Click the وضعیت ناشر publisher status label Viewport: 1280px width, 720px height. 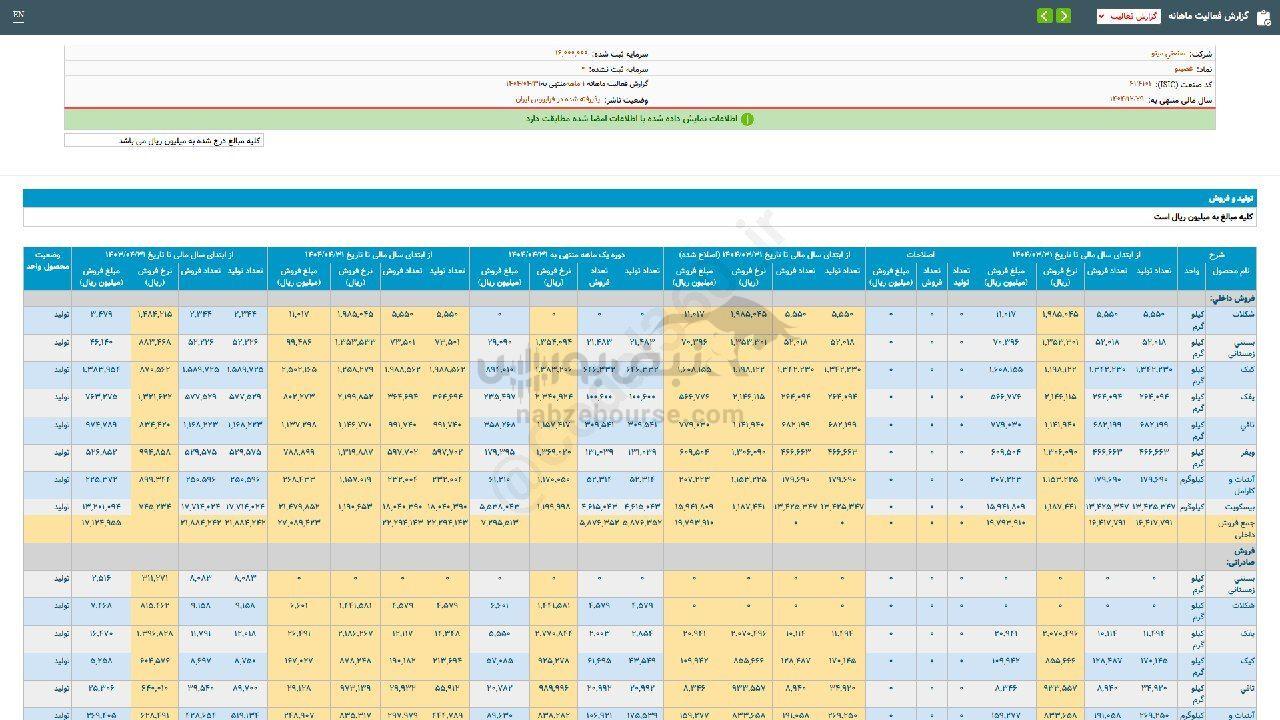(625, 100)
